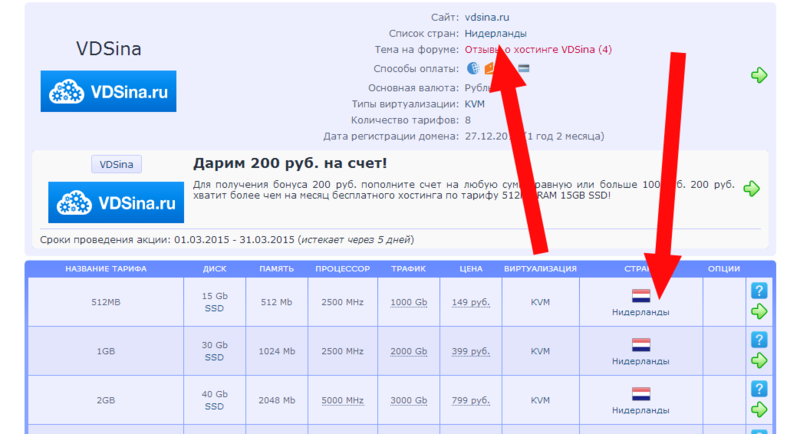The image size is (800, 434).
Task: Click 2000 Gb traffic value
Action: 409,351
